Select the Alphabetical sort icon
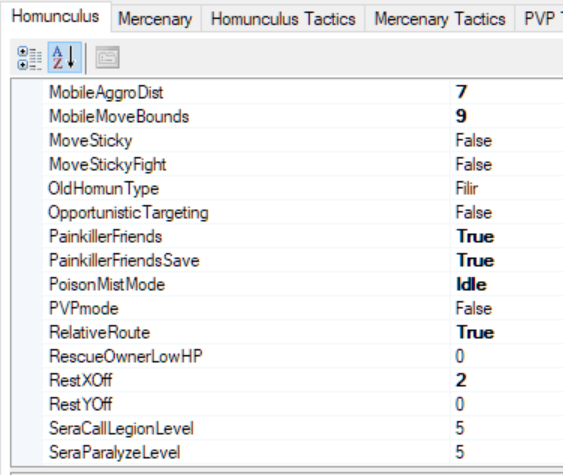 tap(65, 57)
